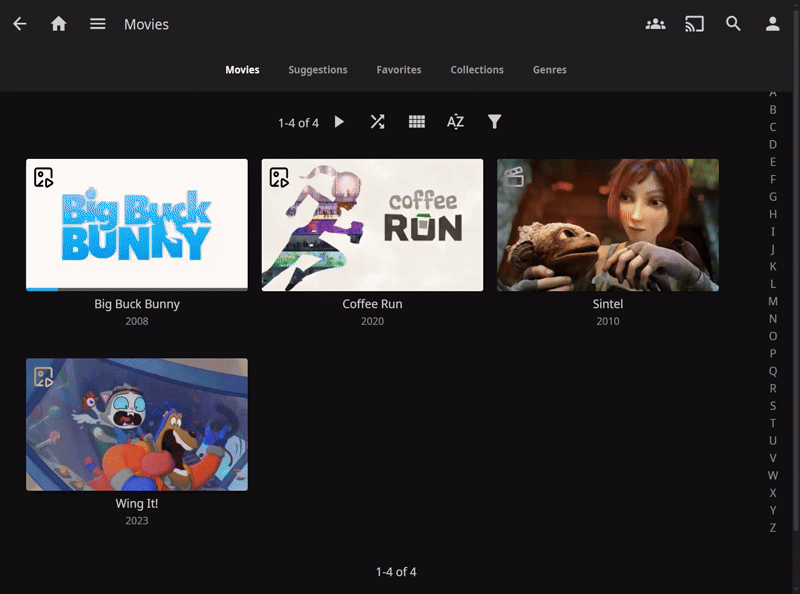Jump to letter S in alphabet picker
This screenshot has width=800, height=594.
773,406
